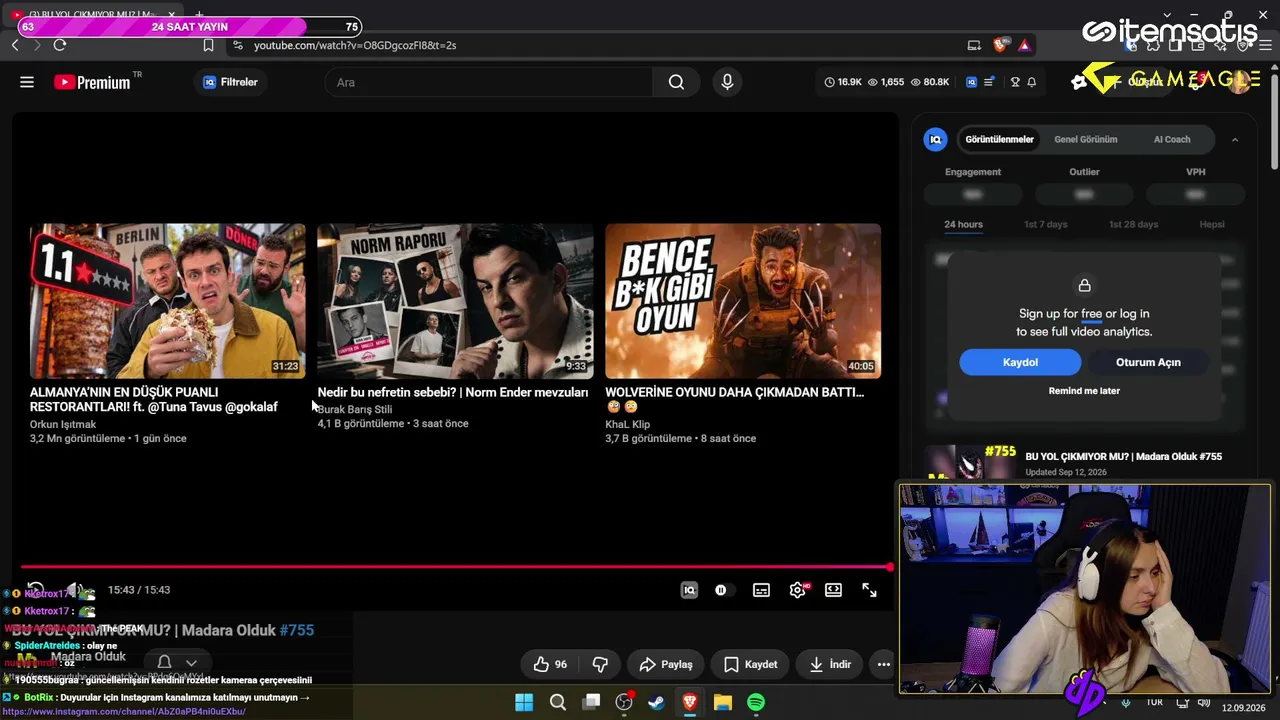Select the AI Coach tab

coord(1172,139)
